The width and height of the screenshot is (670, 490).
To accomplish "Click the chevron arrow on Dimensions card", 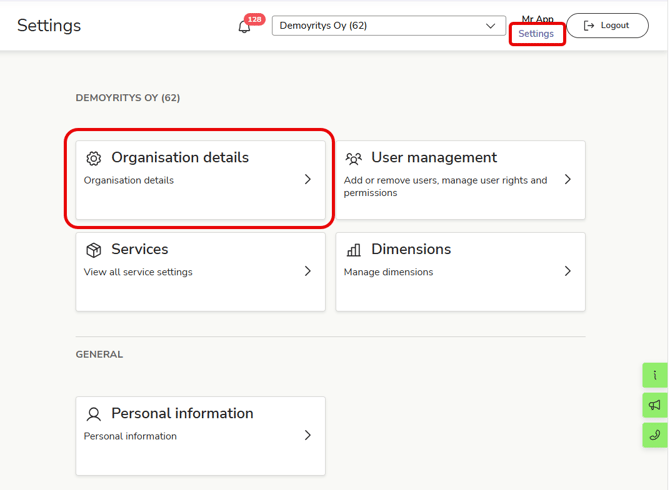I will pyautogui.click(x=567, y=271).
